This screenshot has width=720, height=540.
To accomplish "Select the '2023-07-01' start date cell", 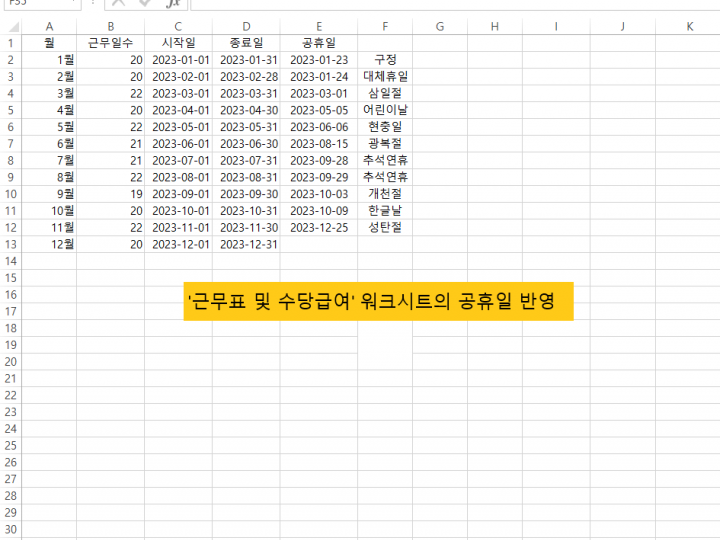I will [179, 160].
